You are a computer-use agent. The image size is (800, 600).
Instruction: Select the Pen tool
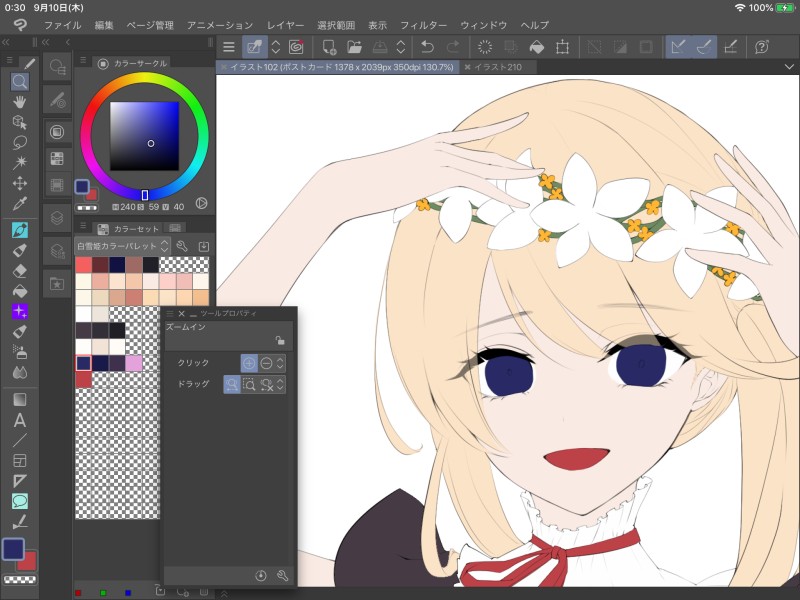click(x=19, y=230)
